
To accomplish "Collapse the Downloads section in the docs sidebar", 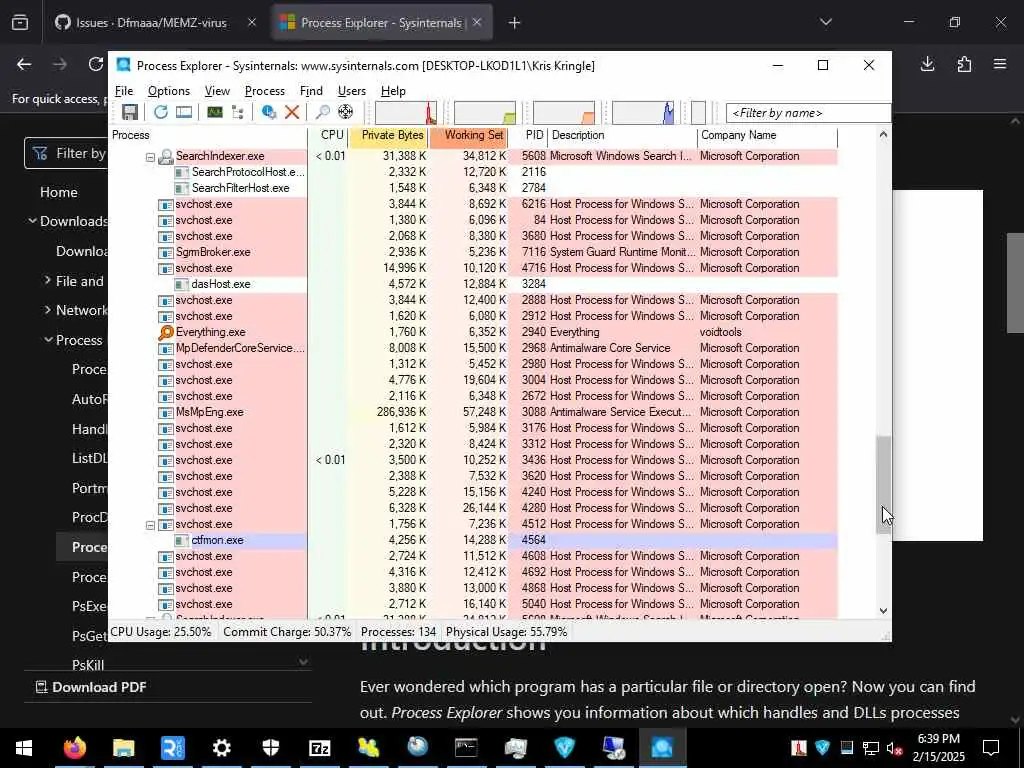I will pos(32,221).
